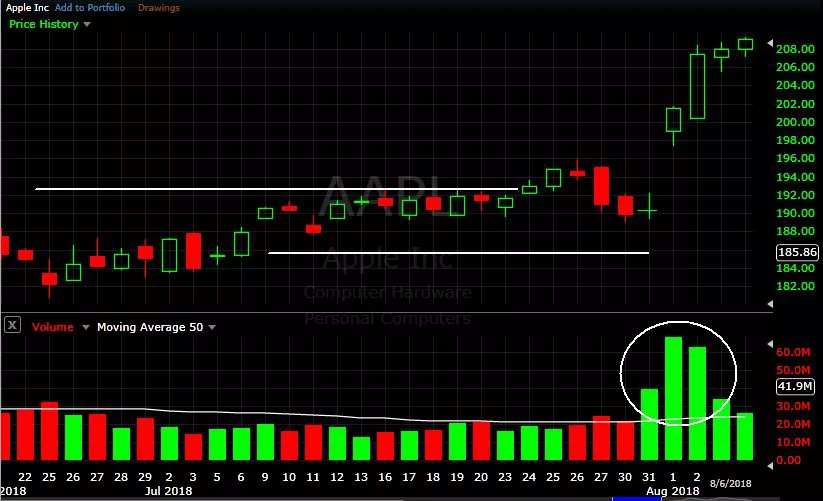Select the 185.86 price marker on axis
823x501 pixels.
pyautogui.click(x=797, y=252)
